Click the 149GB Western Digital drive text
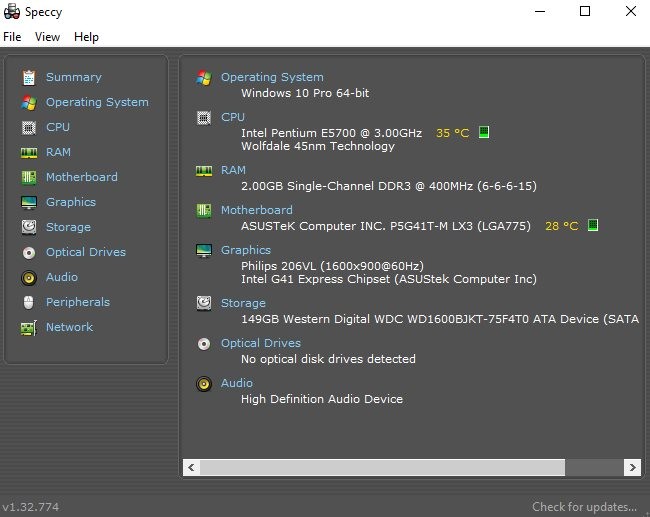Viewport: 650px width, 517px height. pyautogui.click(x=440, y=319)
